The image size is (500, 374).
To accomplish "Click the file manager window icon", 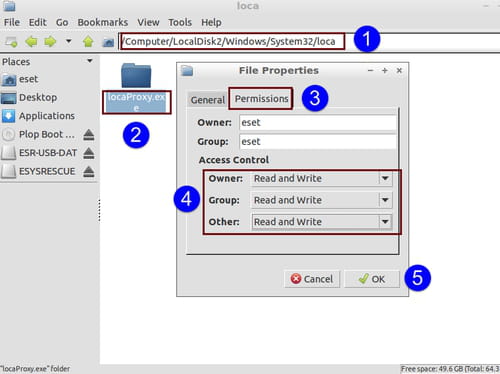I will point(9,6).
